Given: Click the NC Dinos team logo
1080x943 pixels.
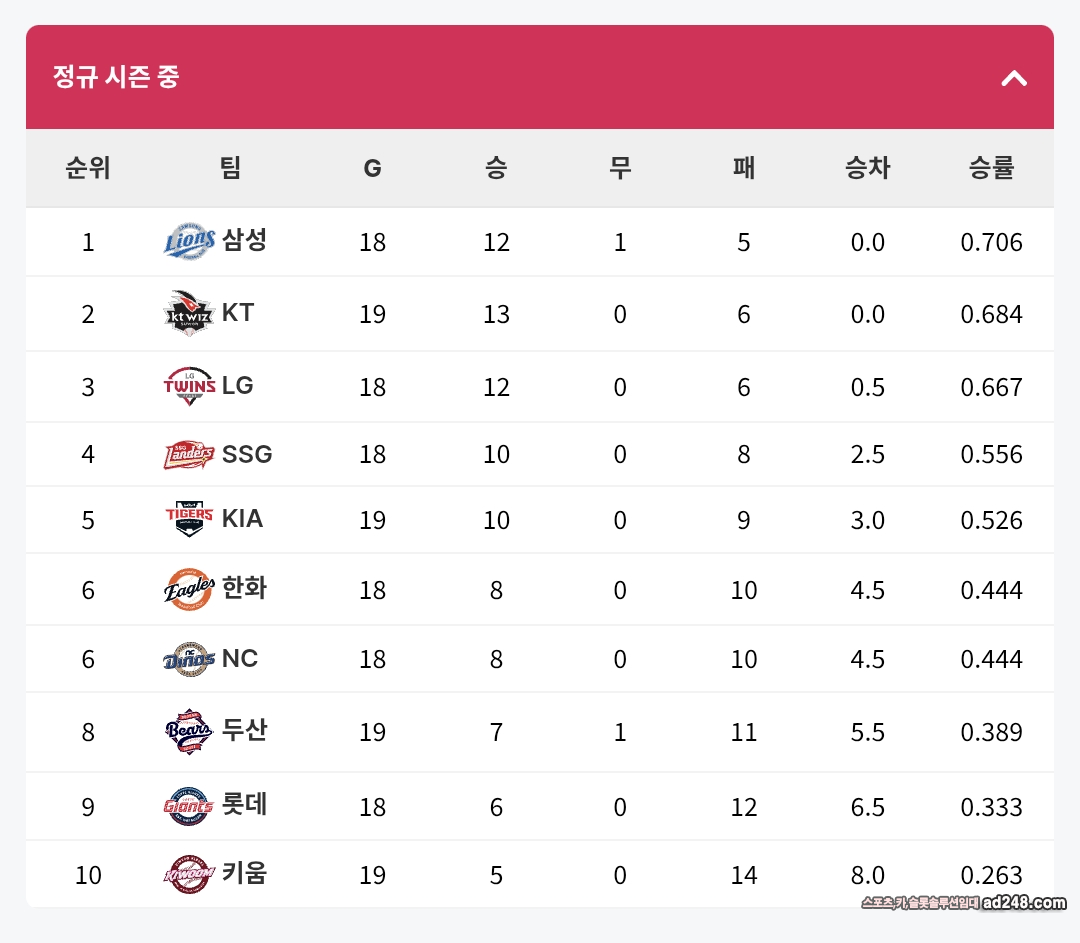Looking at the screenshot, I should pos(189,659).
